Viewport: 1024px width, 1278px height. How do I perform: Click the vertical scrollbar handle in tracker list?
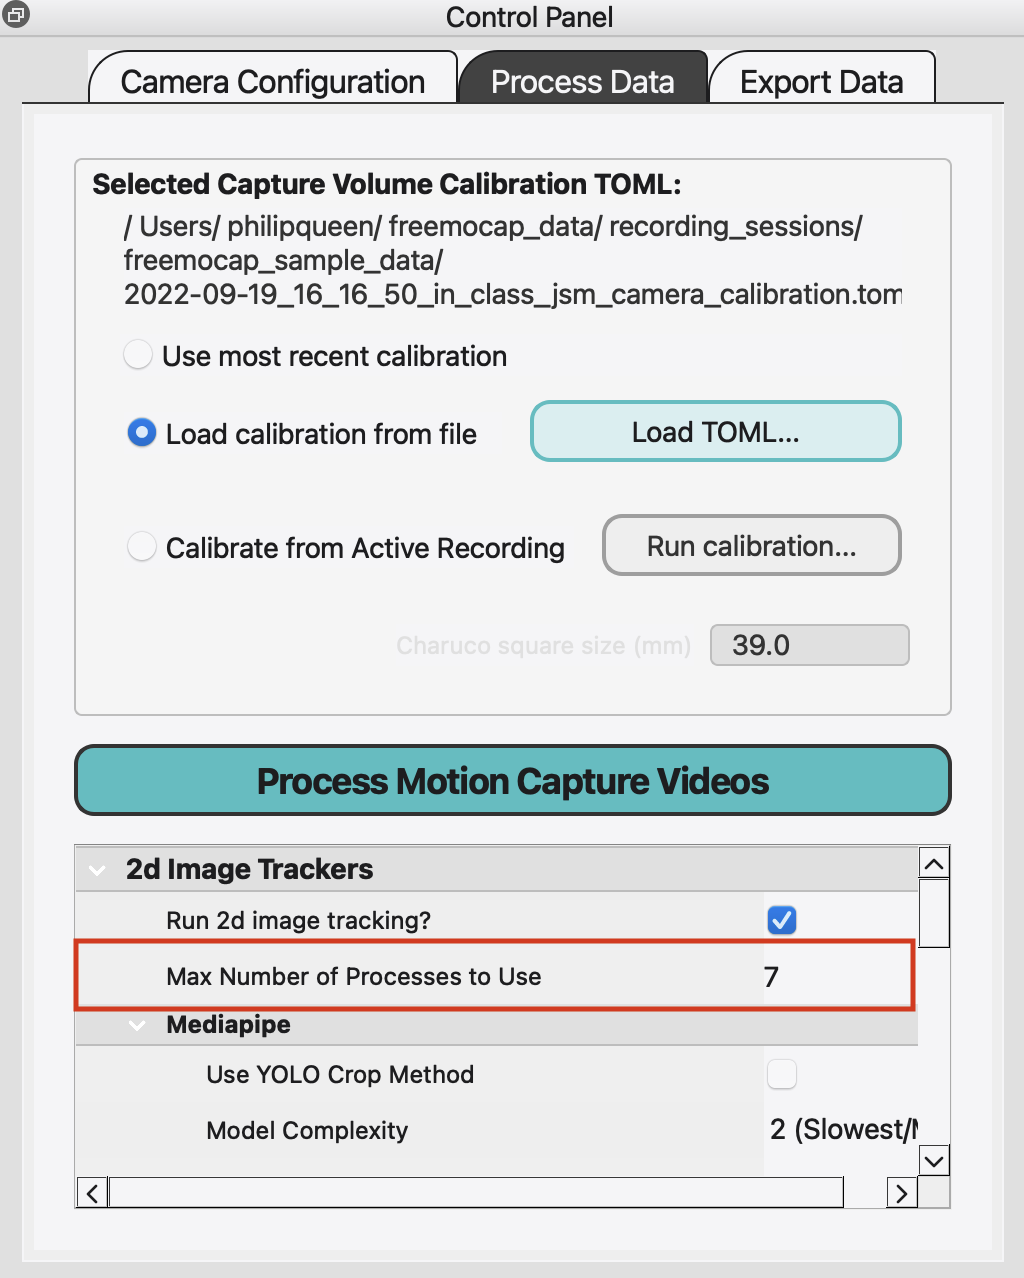pos(934,912)
